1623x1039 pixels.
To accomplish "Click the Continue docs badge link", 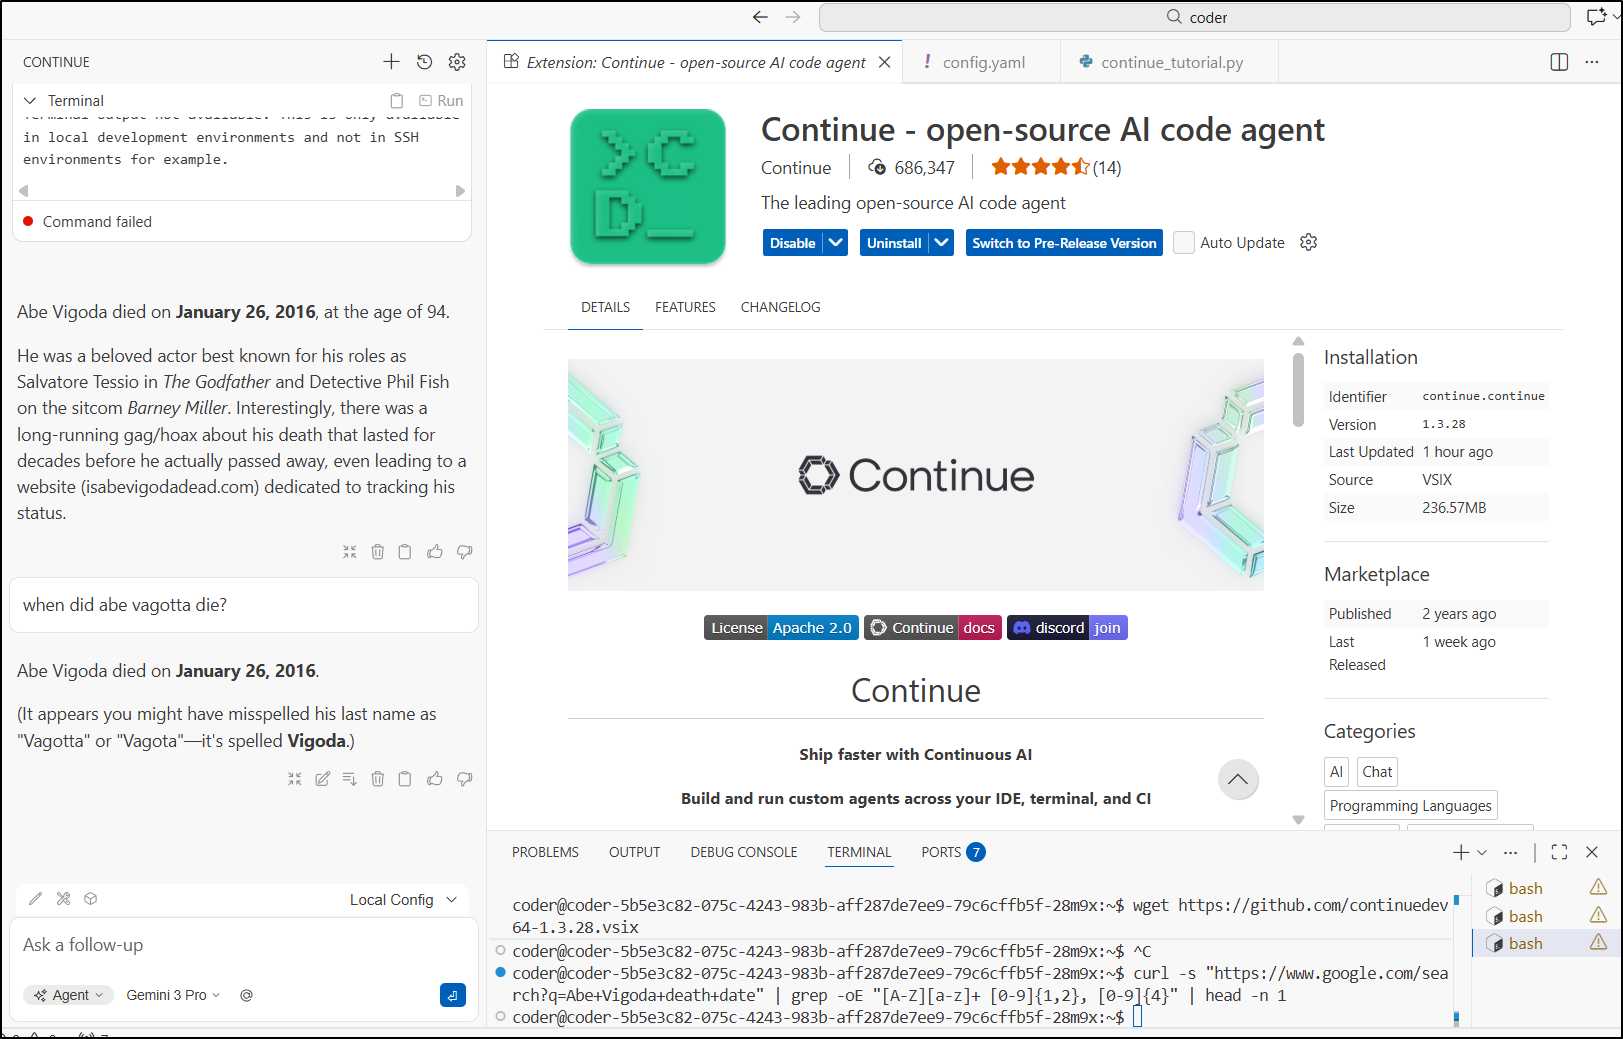I will pos(932,628).
